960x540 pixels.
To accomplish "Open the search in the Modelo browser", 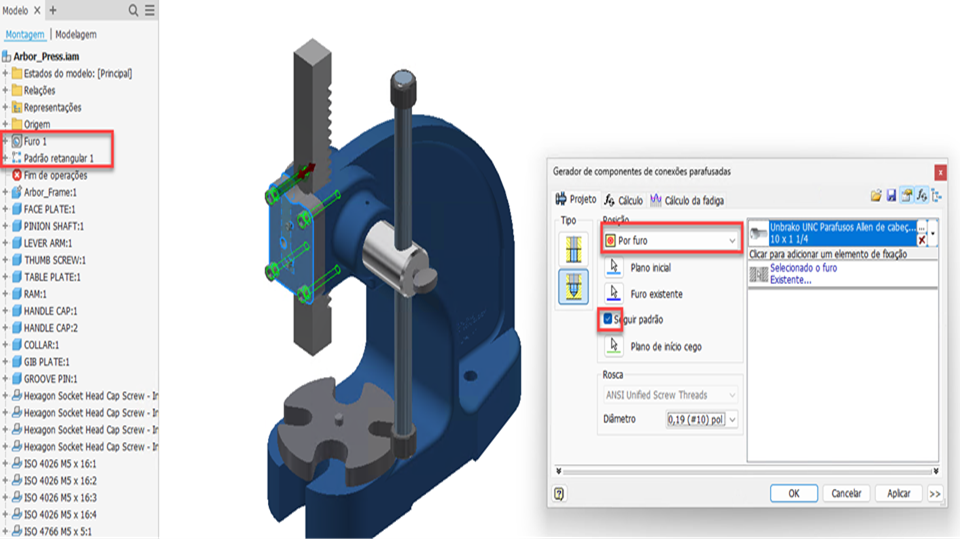I will [x=133, y=10].
